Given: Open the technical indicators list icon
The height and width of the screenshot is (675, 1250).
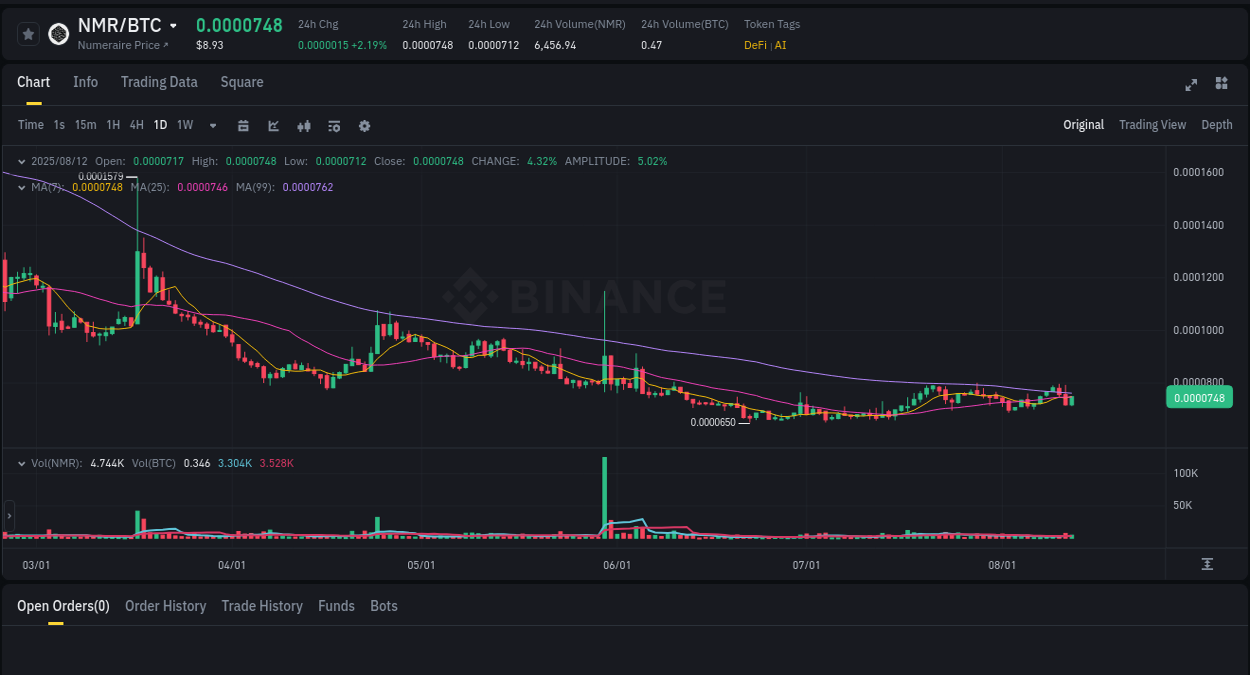Looking at the screenshot, I should pyautogui.click(x=333, y=125).
